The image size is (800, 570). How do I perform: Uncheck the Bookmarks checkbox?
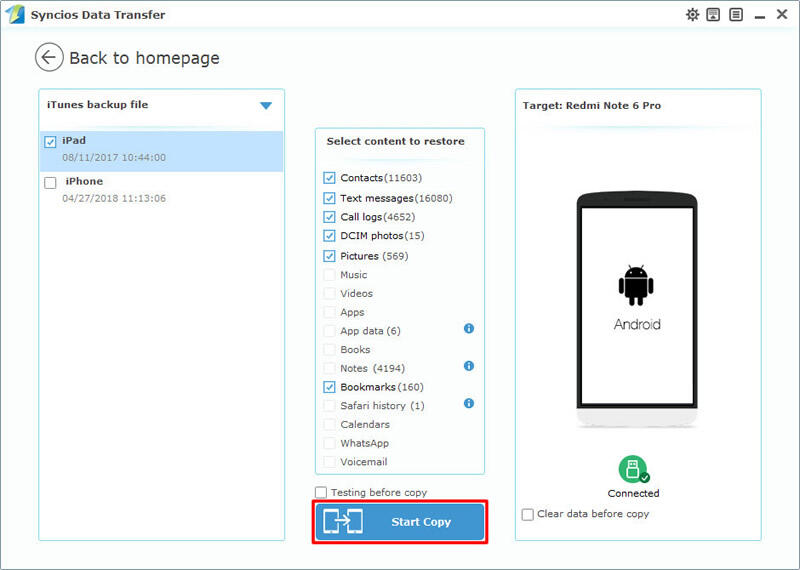330,387
